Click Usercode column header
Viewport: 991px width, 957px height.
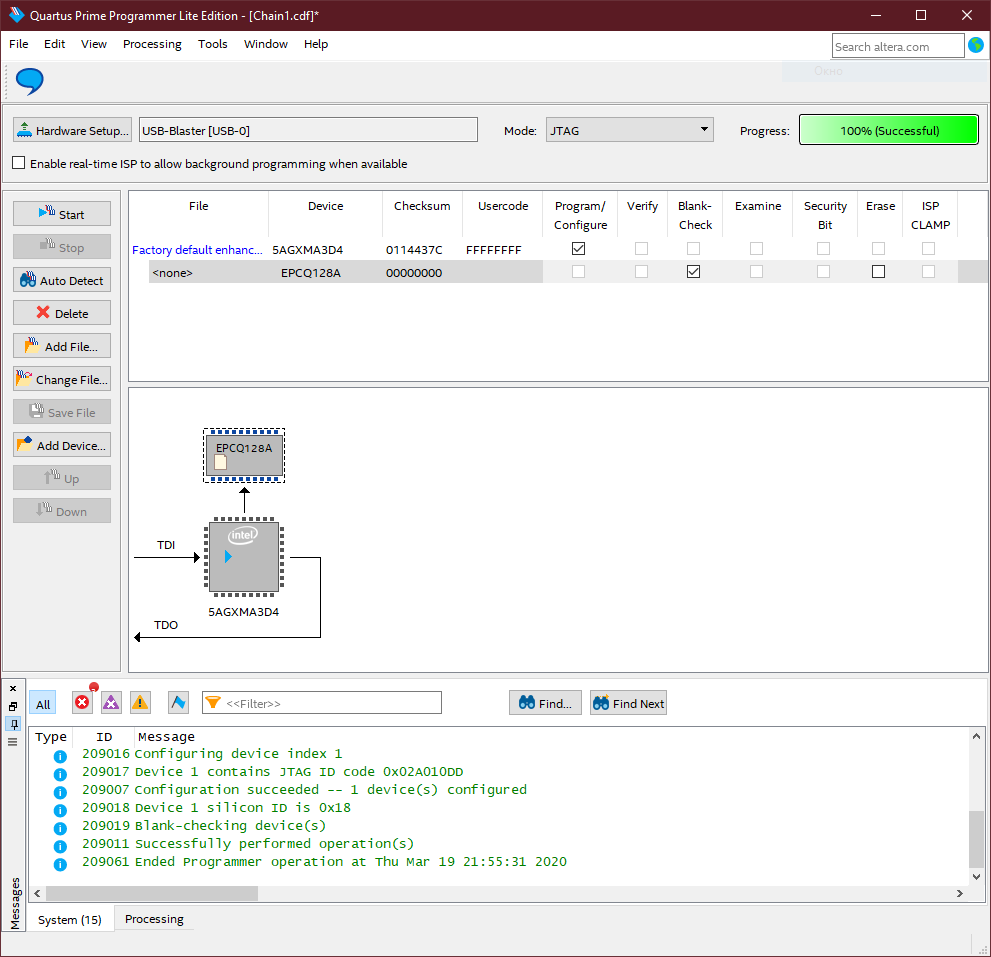[x=502, y=206]
